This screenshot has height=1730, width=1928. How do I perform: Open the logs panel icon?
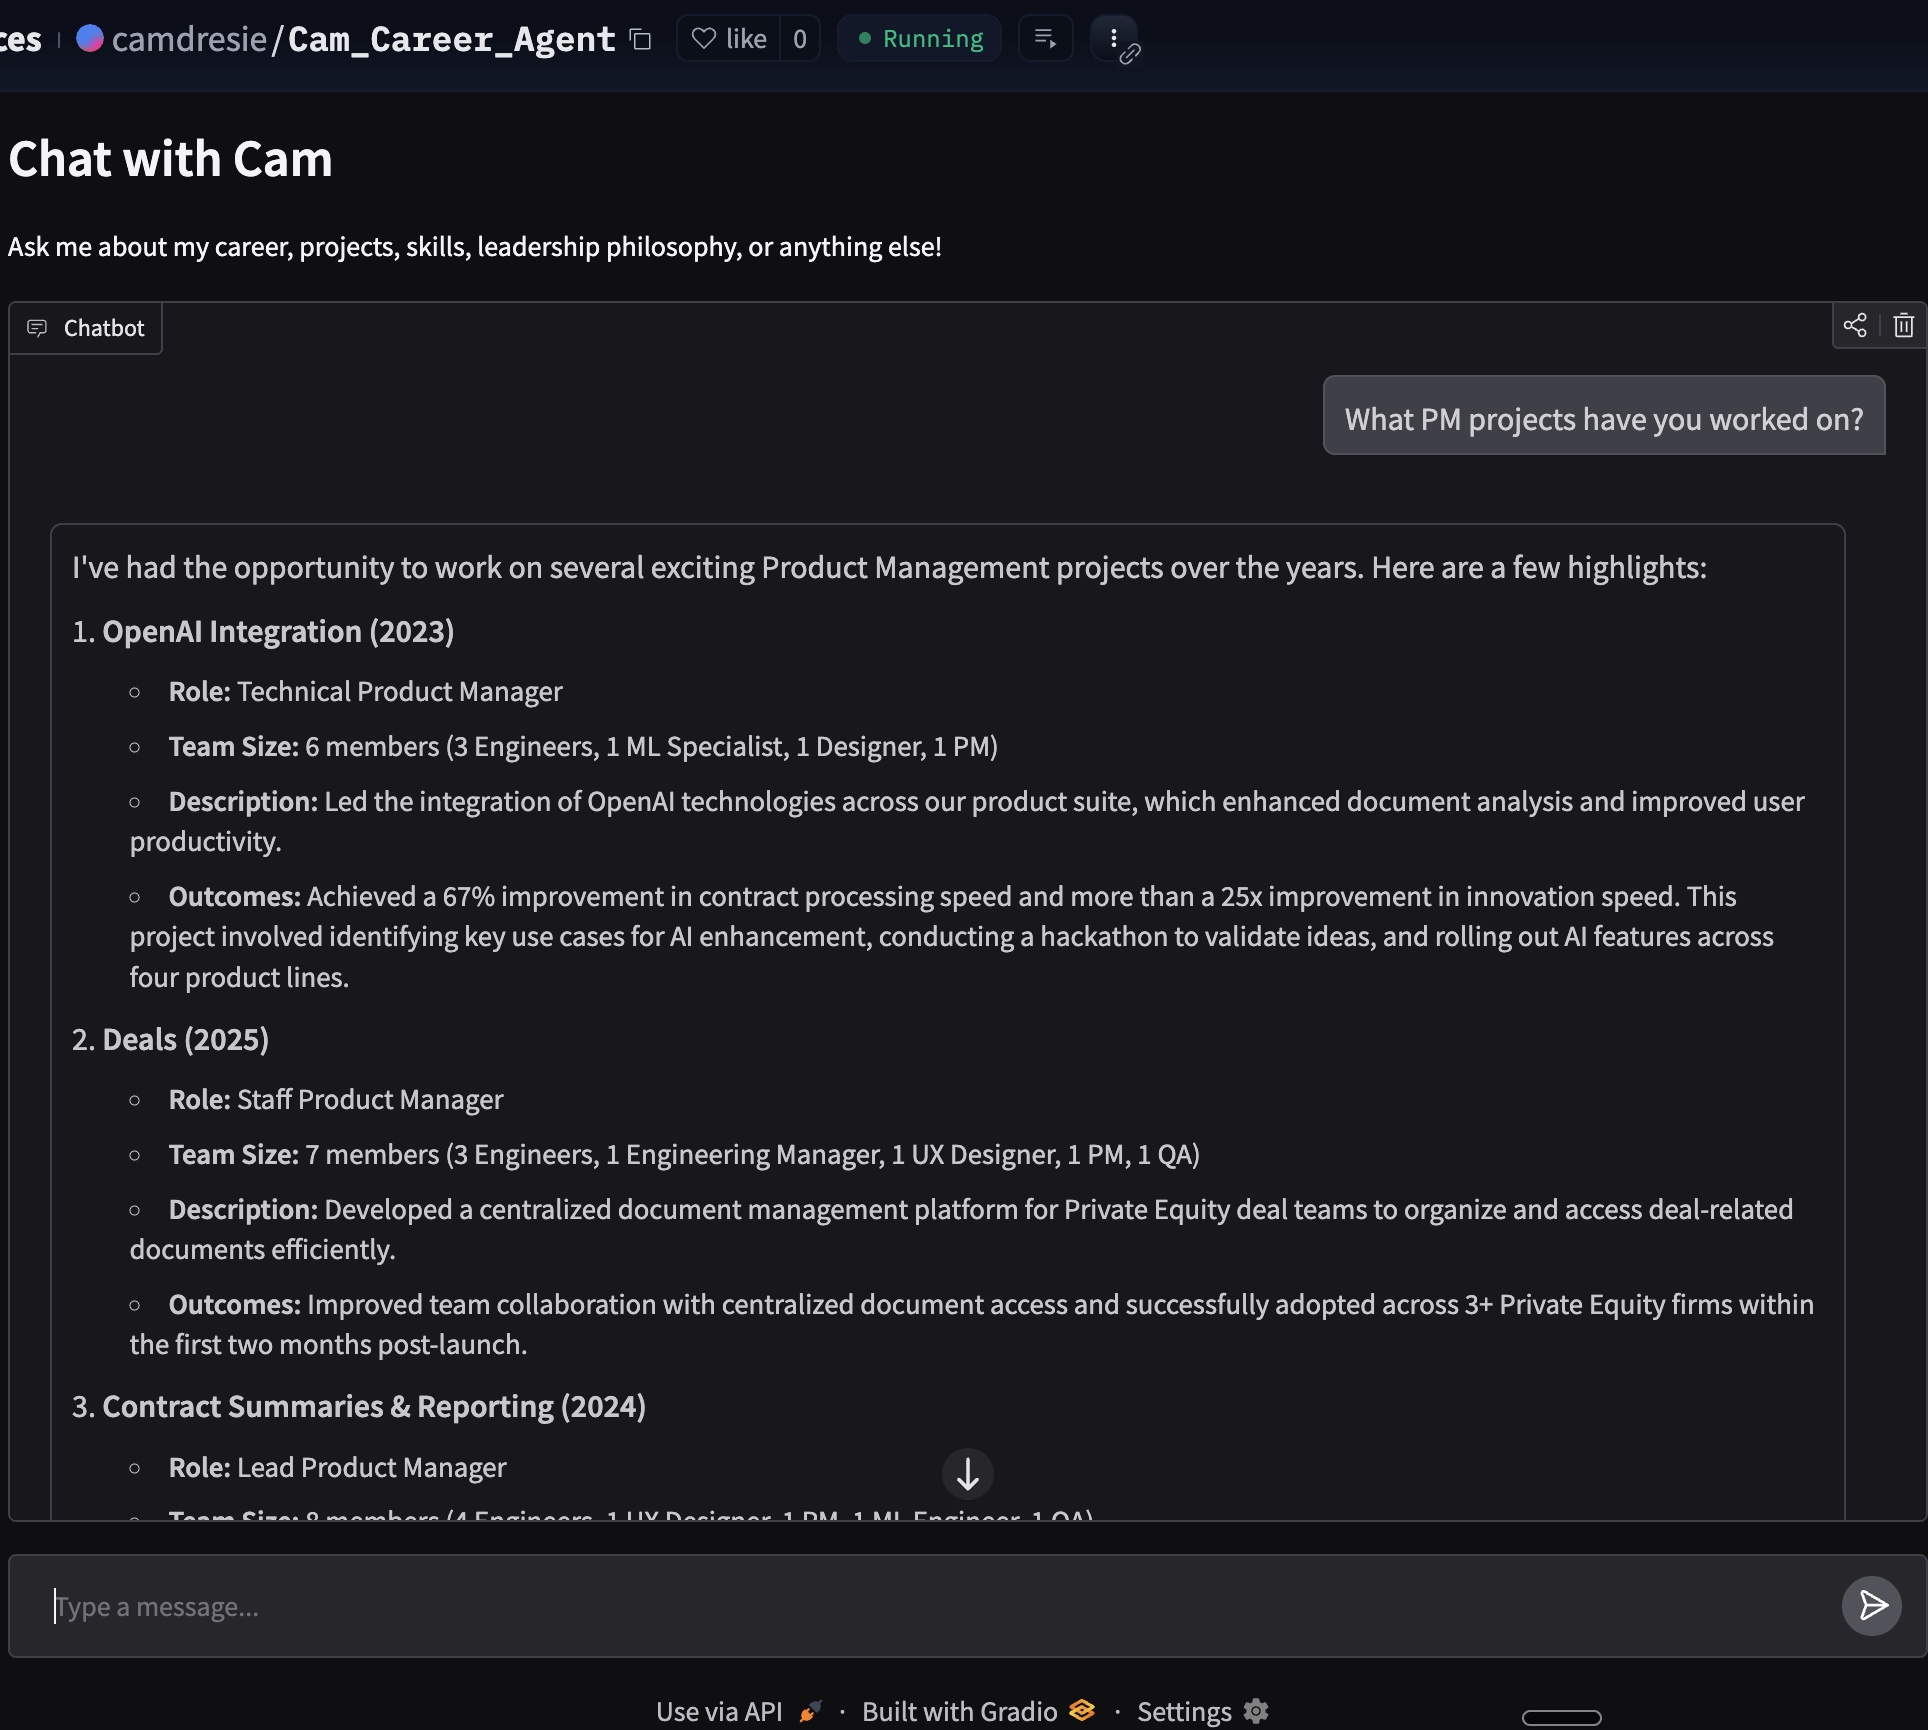[1045, 39]
